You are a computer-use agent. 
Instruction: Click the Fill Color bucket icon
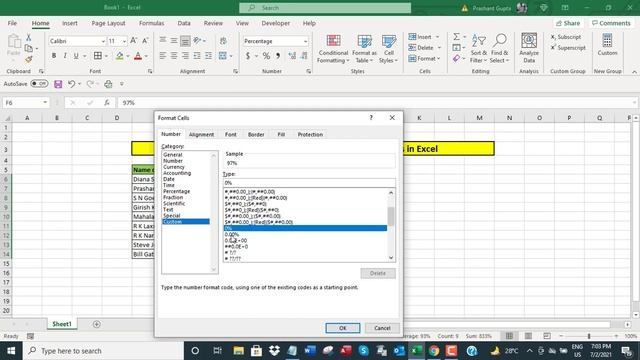(120, 56)
